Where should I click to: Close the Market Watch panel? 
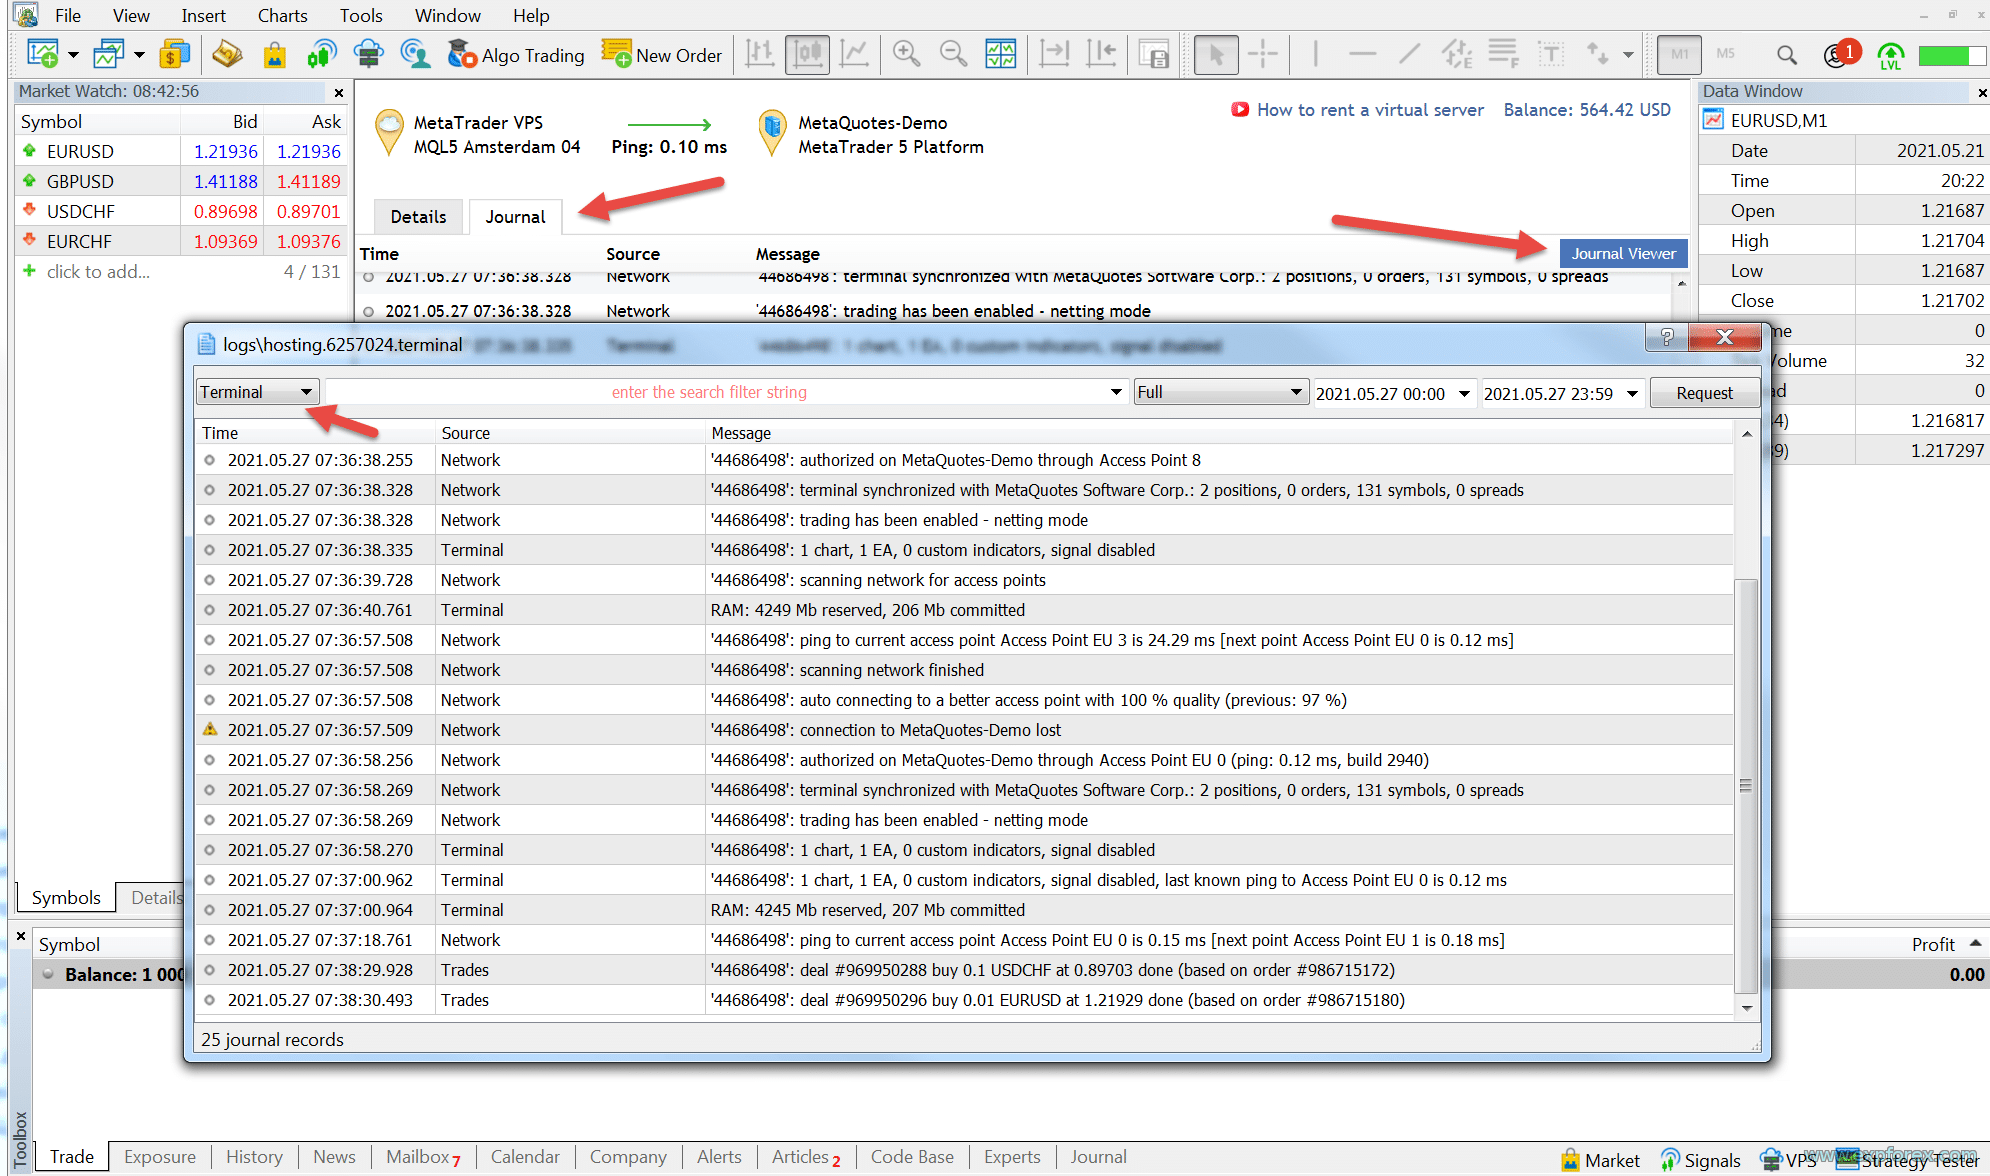338,92
